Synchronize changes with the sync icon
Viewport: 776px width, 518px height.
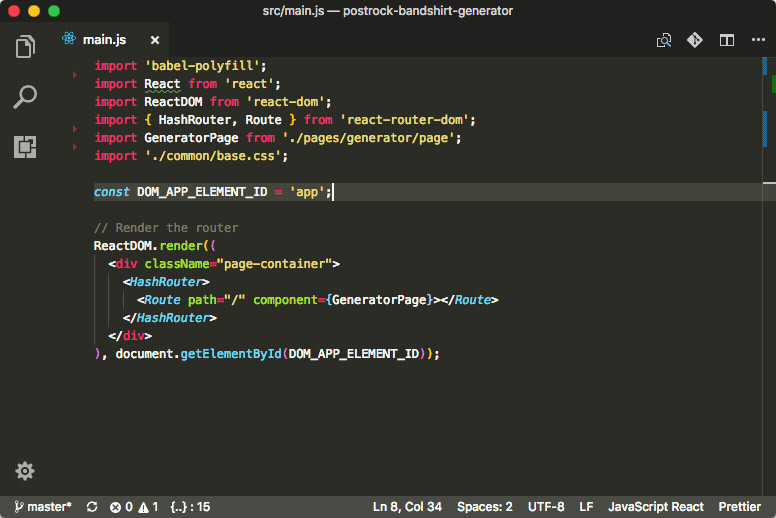click(92, 507)
